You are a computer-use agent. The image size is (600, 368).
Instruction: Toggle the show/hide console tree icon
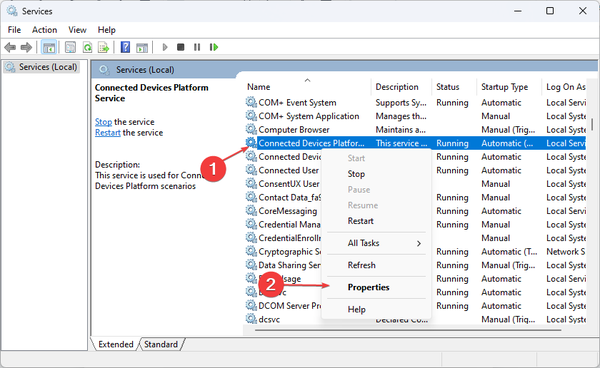(49, 47)
